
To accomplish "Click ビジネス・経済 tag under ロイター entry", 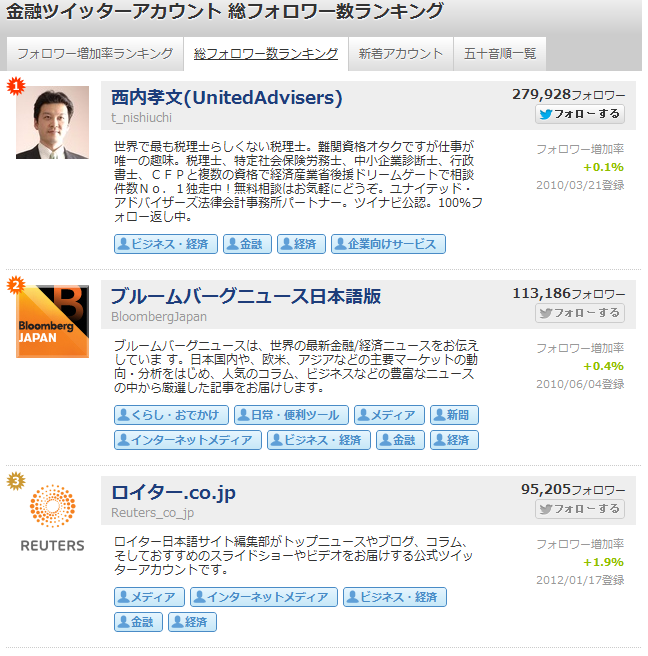I will [x=395, y=597].
